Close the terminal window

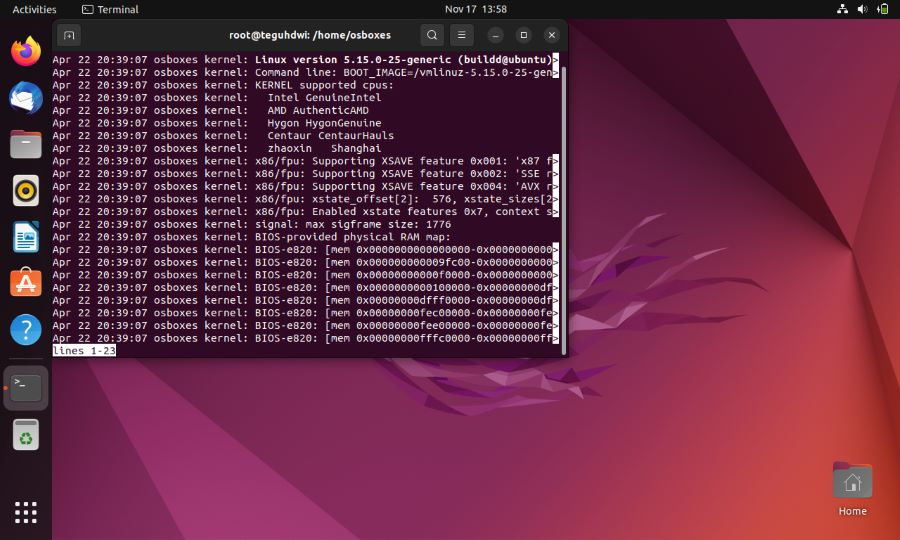[552, 35]
